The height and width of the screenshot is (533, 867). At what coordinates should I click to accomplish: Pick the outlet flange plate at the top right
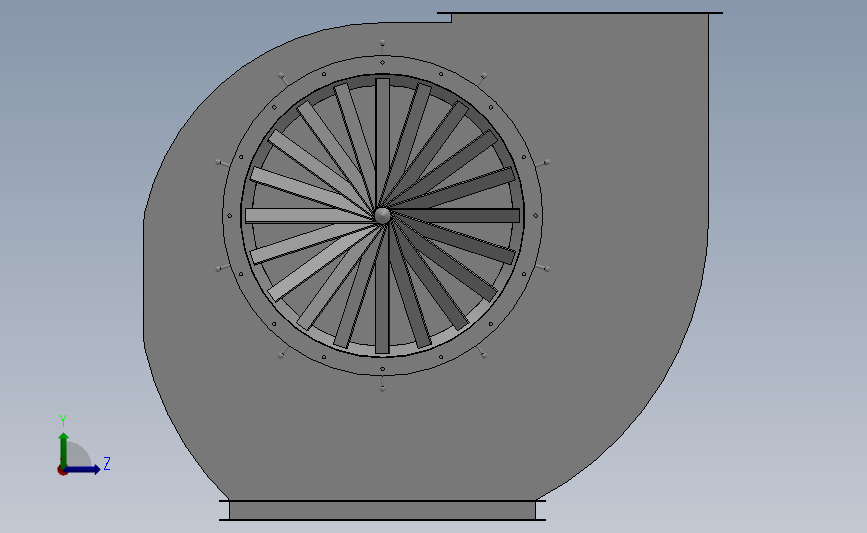[x=579, y=13]
